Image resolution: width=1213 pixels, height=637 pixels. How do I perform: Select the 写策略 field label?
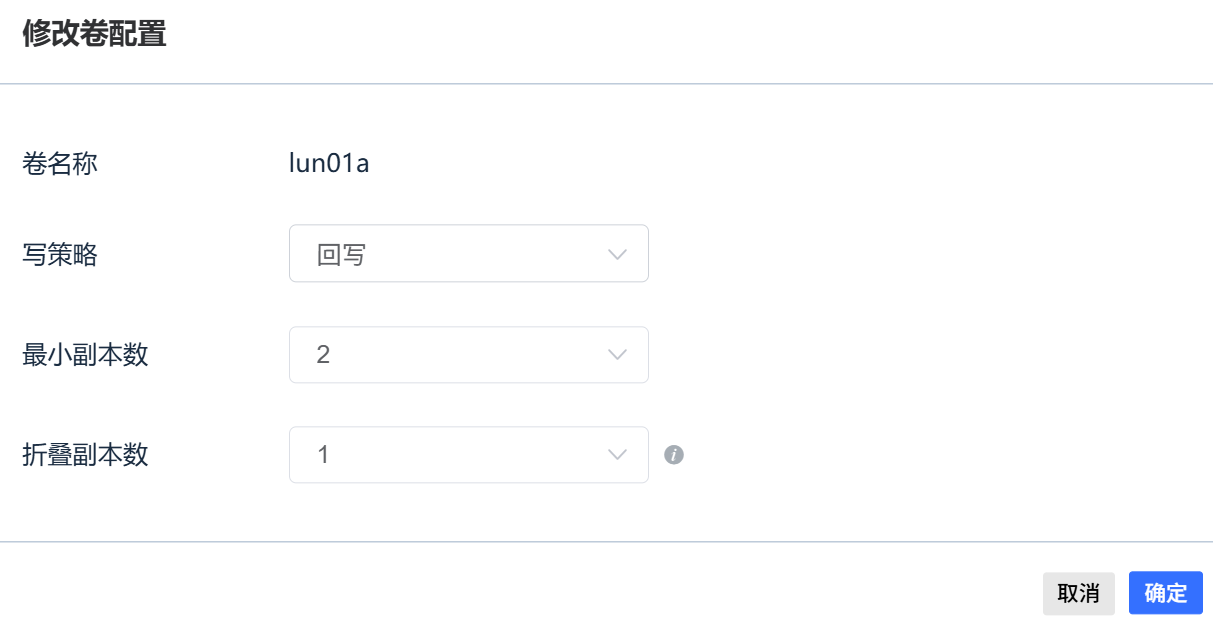[x=60, y=254]
